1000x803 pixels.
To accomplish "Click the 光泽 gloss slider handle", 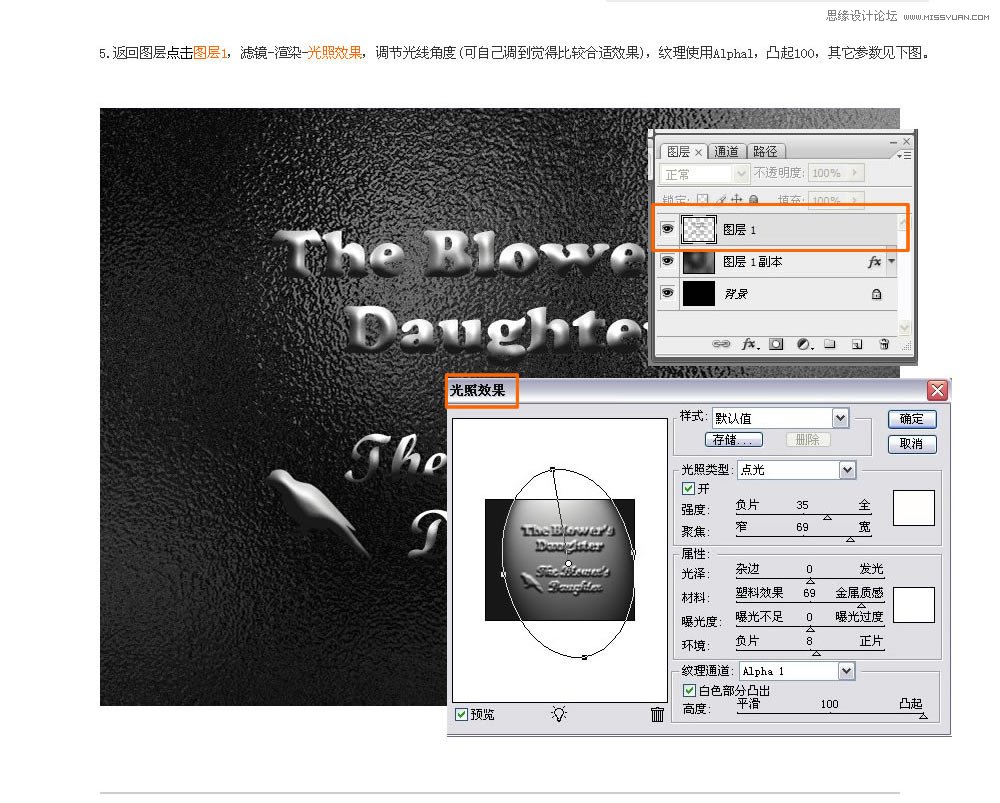I will click(810, 581).
